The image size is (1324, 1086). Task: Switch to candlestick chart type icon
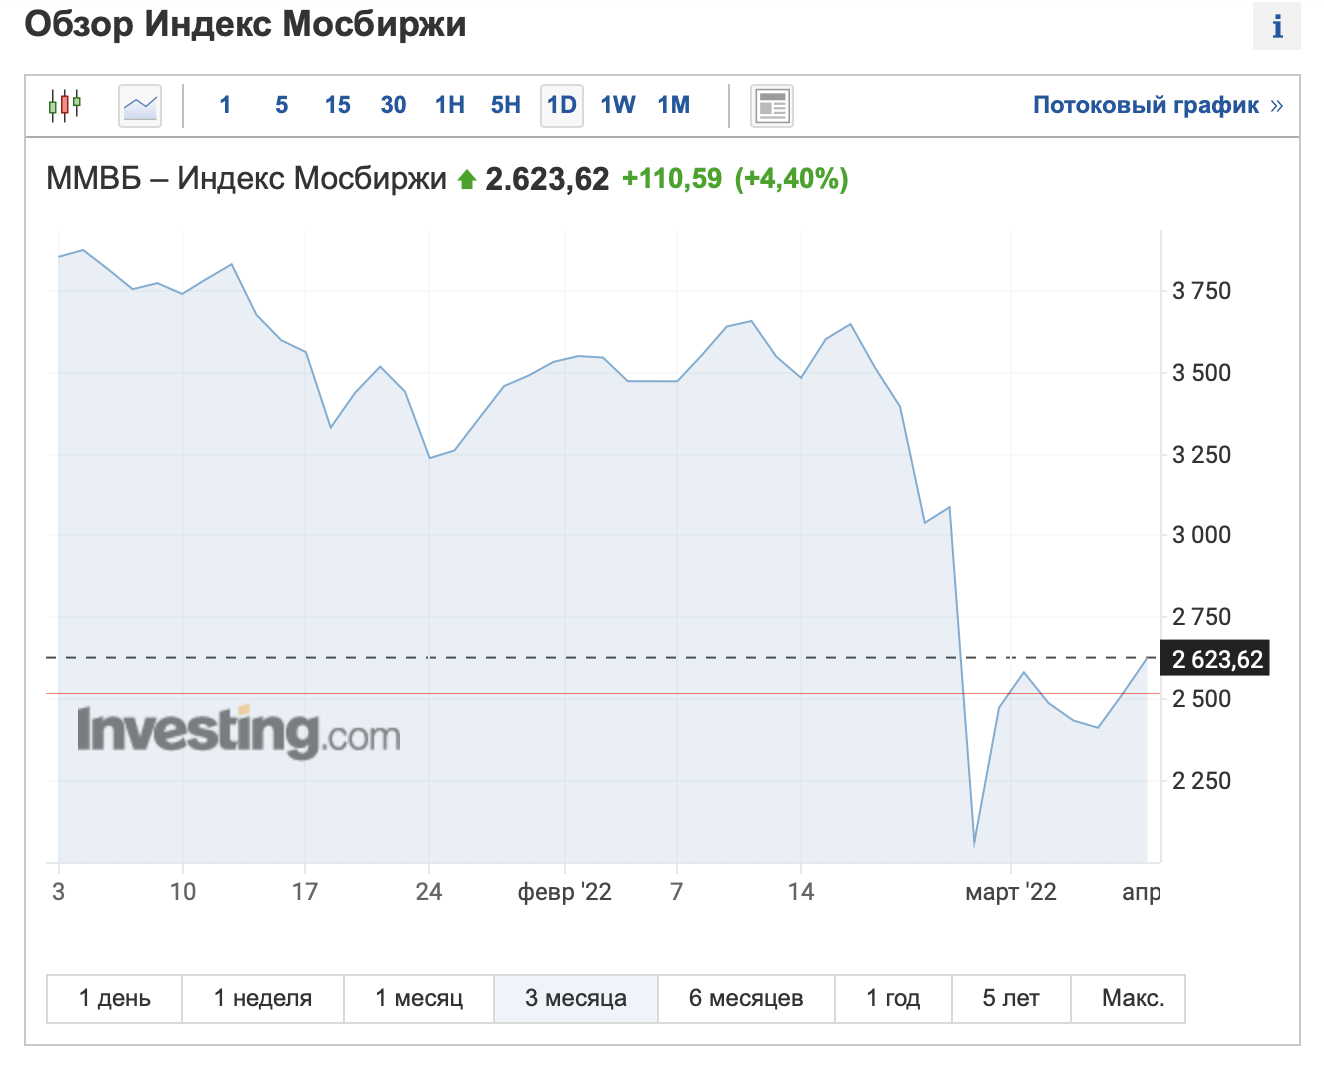click(65, 105)
